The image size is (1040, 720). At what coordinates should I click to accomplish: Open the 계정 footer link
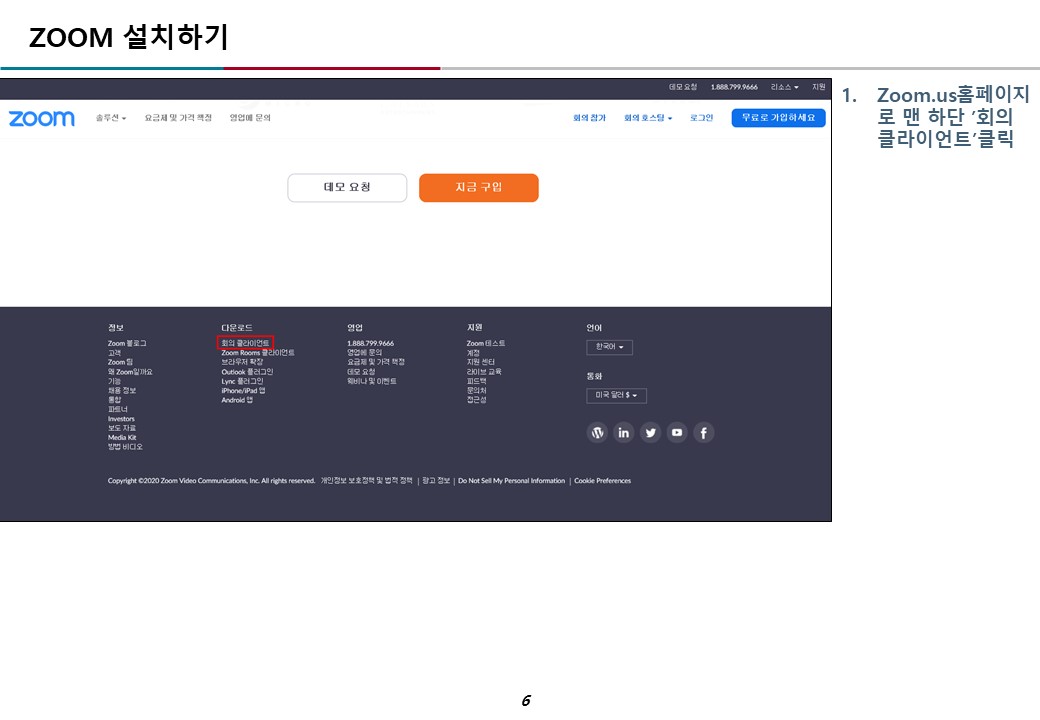click(473, 353)
